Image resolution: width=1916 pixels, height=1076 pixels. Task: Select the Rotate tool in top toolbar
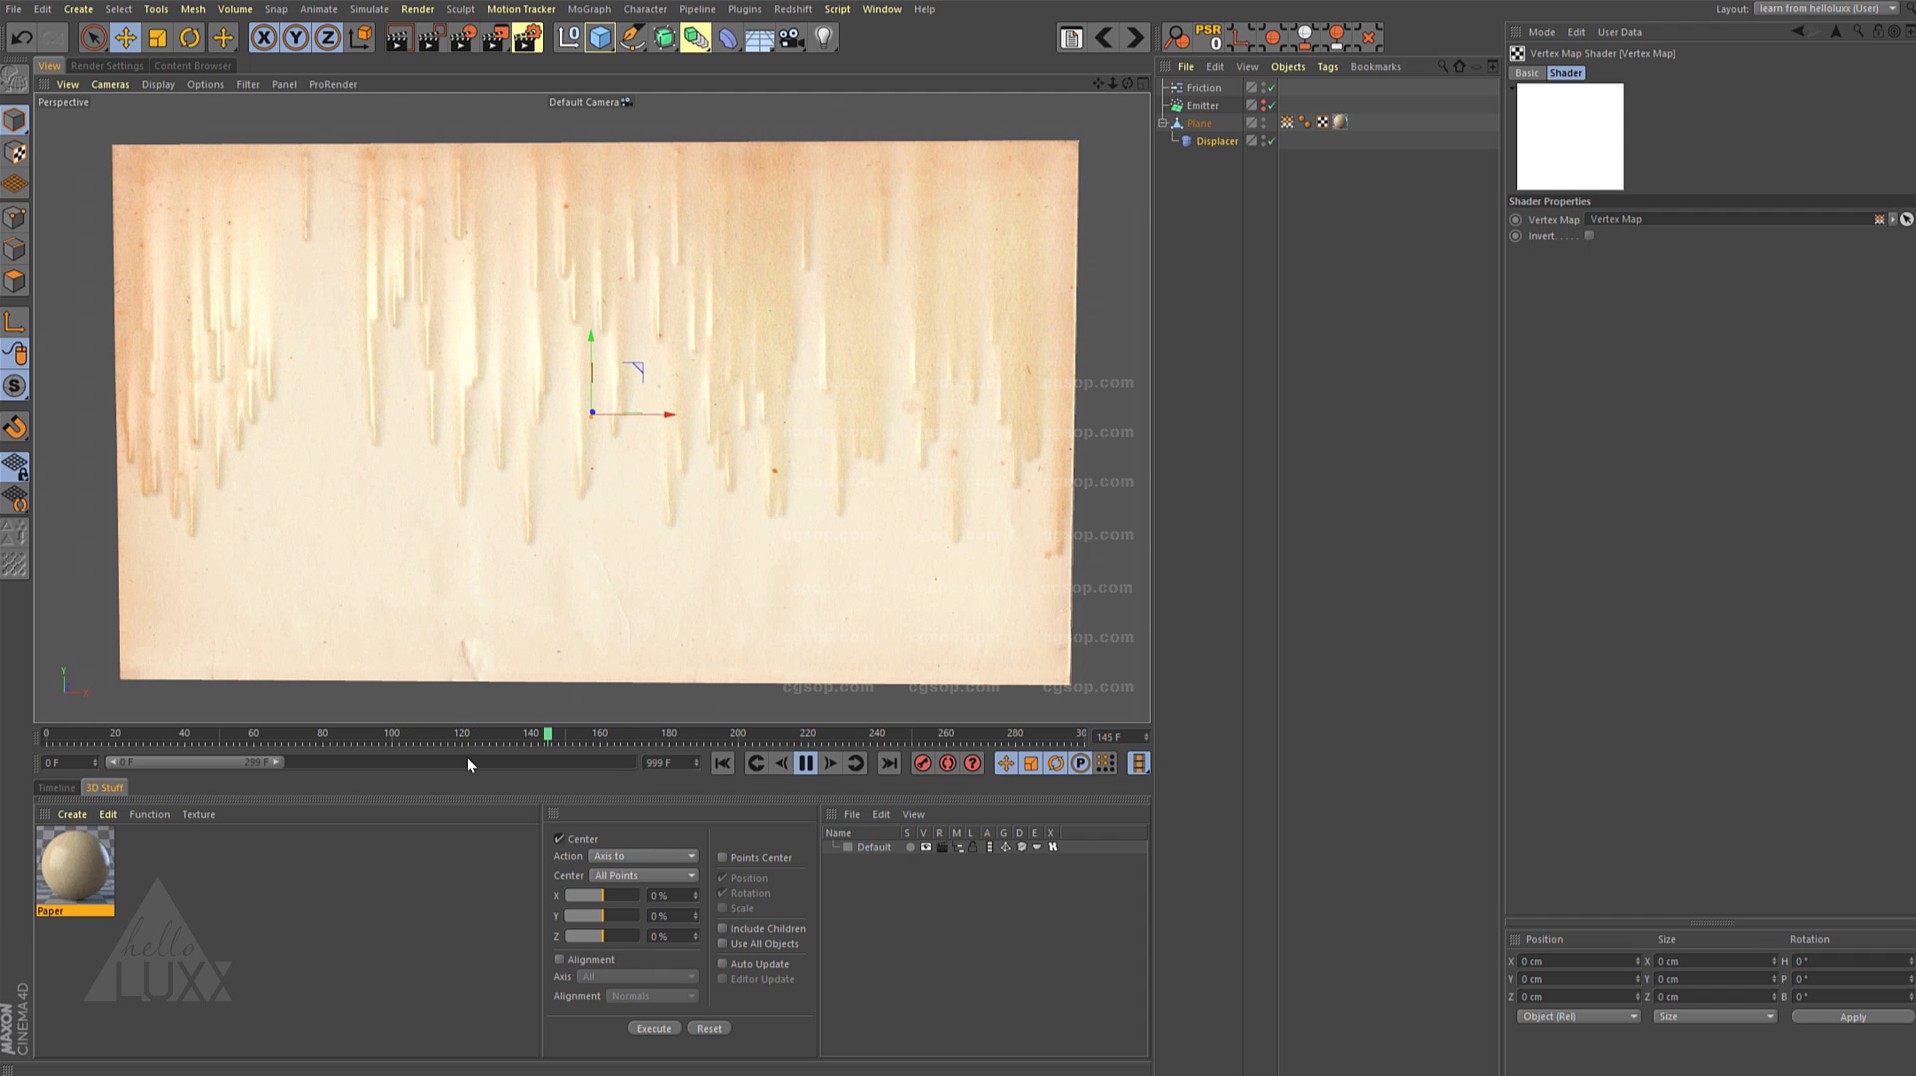click(190, 38)
